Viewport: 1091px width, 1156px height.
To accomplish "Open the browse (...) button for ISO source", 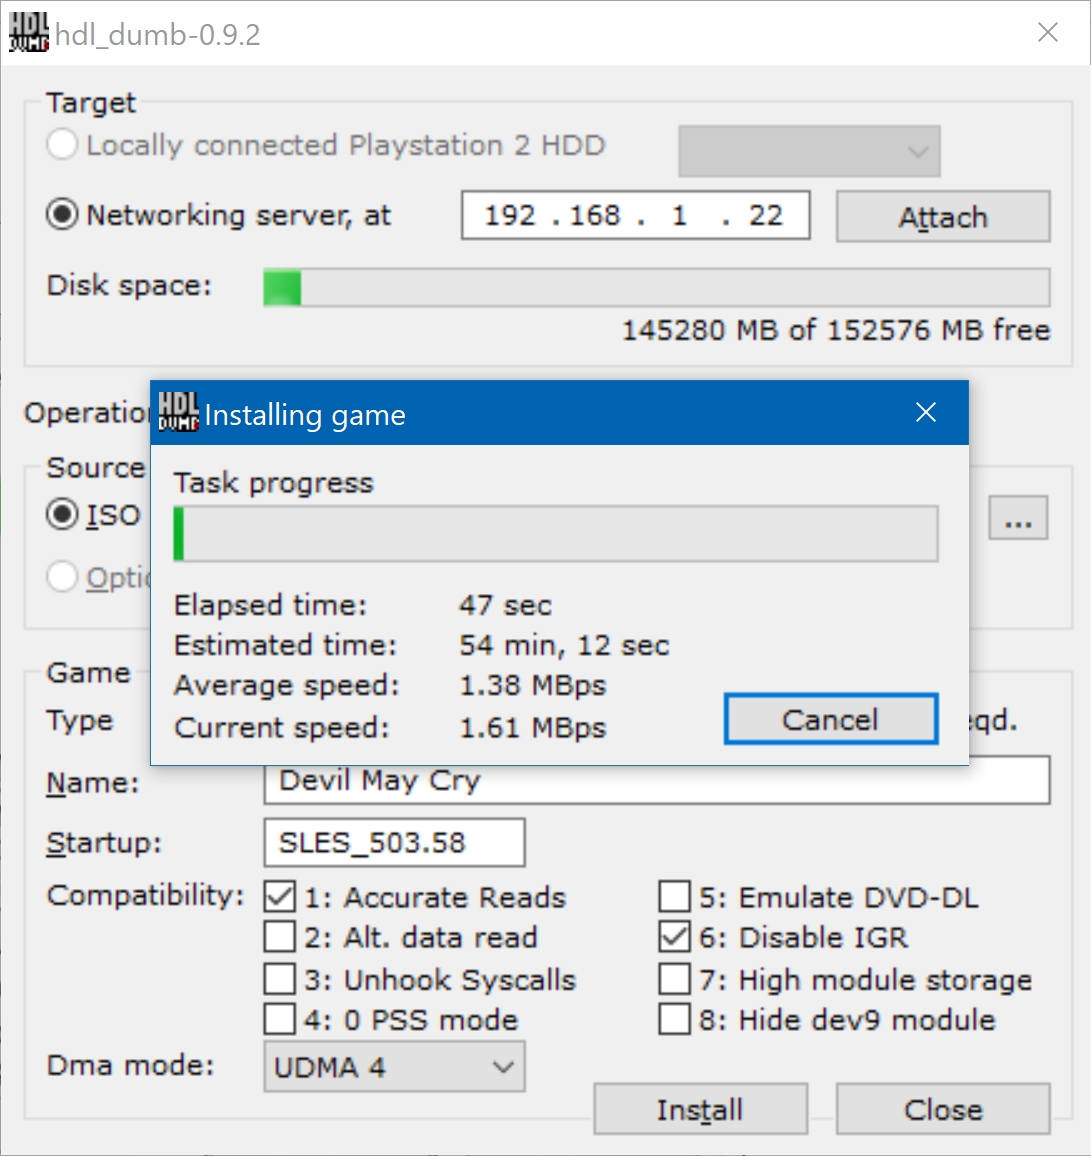I will point(1018,518).
